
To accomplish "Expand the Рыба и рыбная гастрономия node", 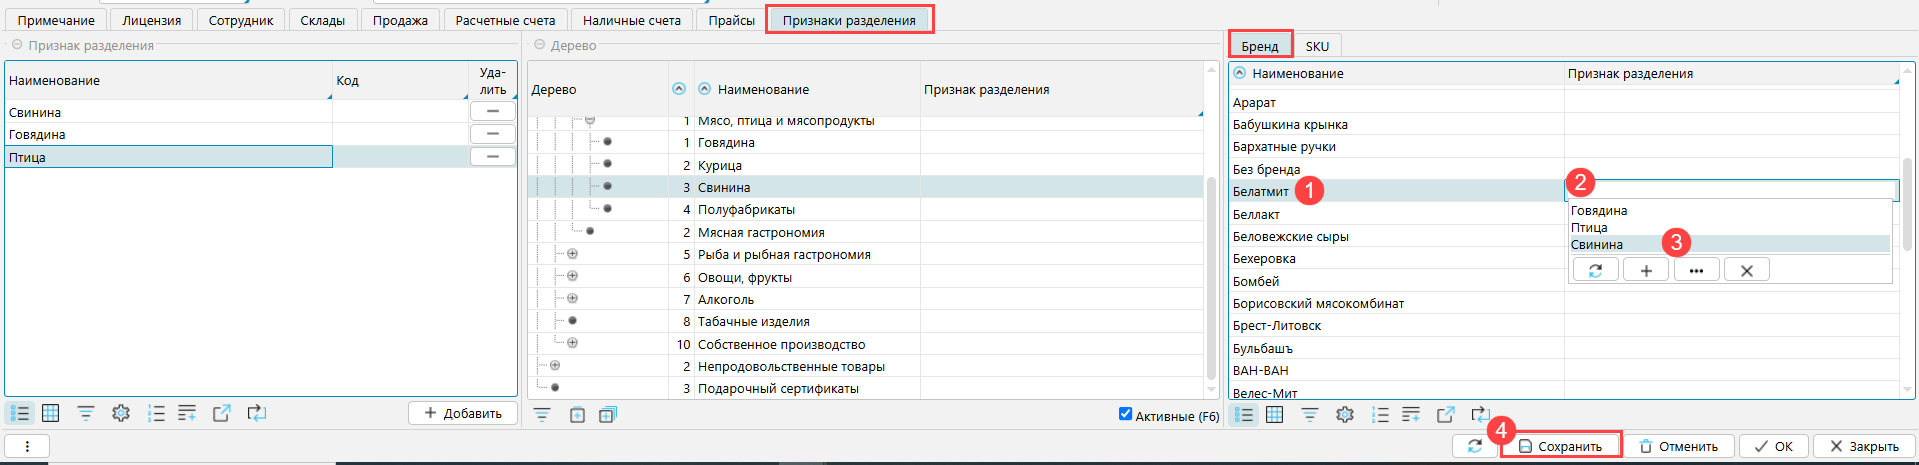I will click(x=572, y=254).
